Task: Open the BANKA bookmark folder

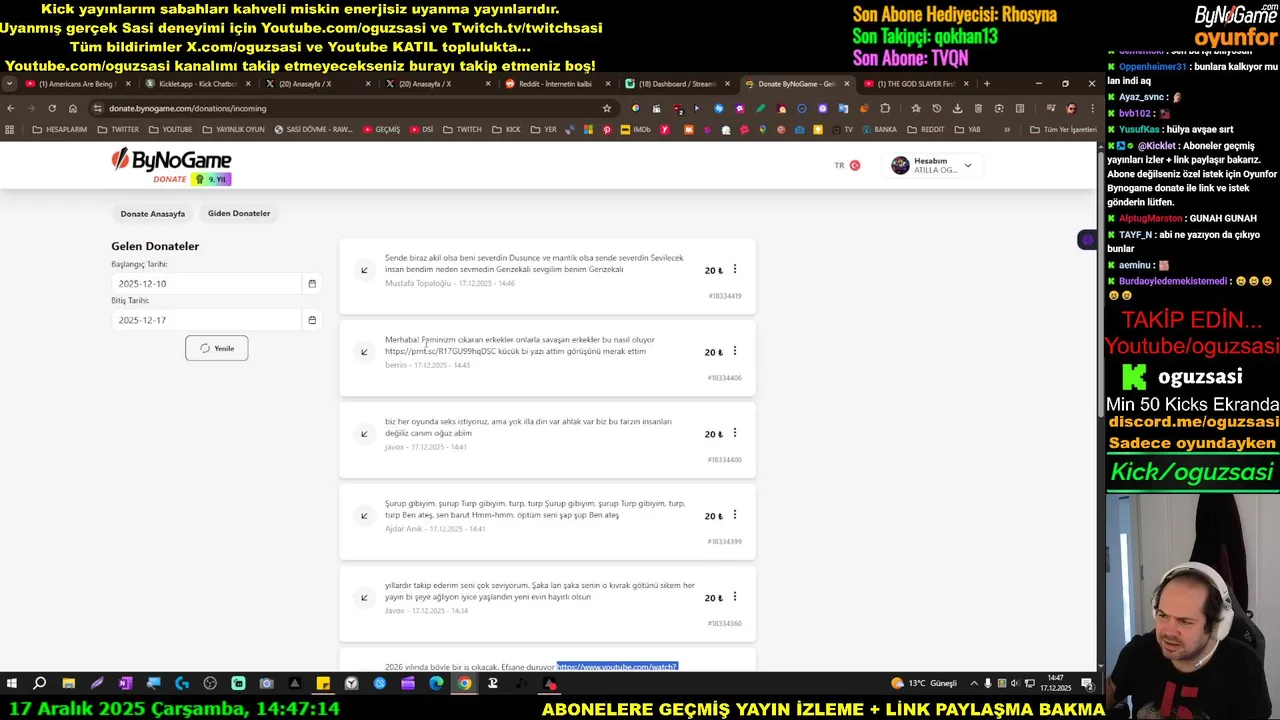Action: click(x=879, y=129)
